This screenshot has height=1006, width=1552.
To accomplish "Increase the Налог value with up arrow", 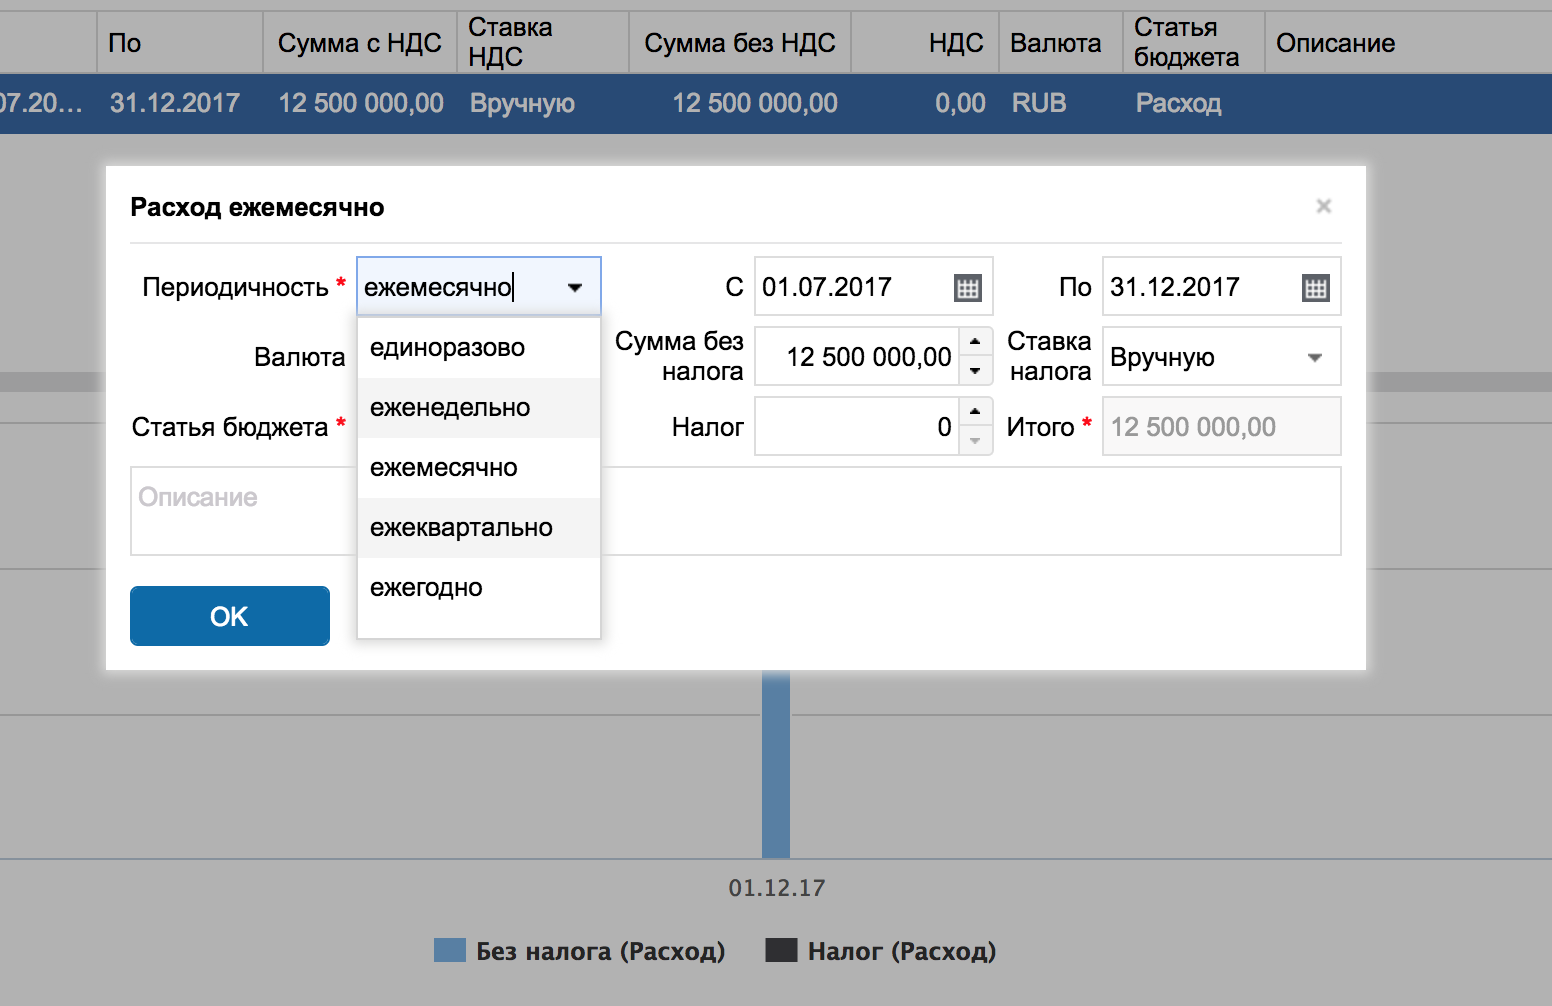I will [x=975, y=412].
